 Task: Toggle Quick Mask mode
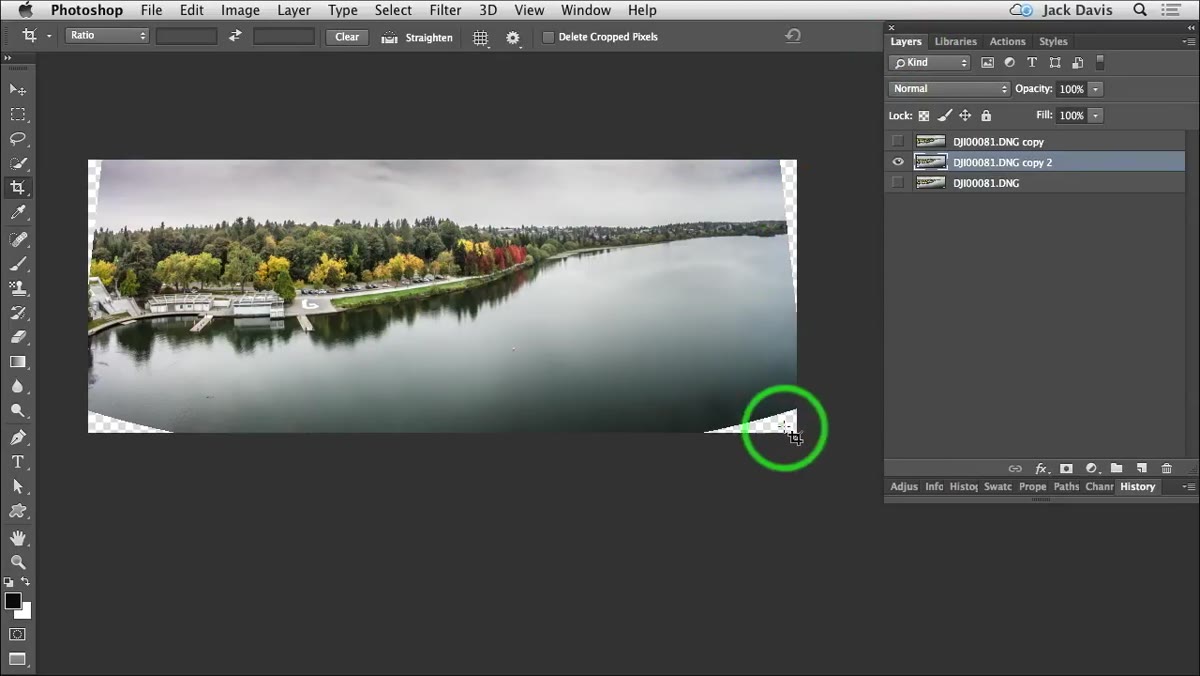click(x=17, y=634)
